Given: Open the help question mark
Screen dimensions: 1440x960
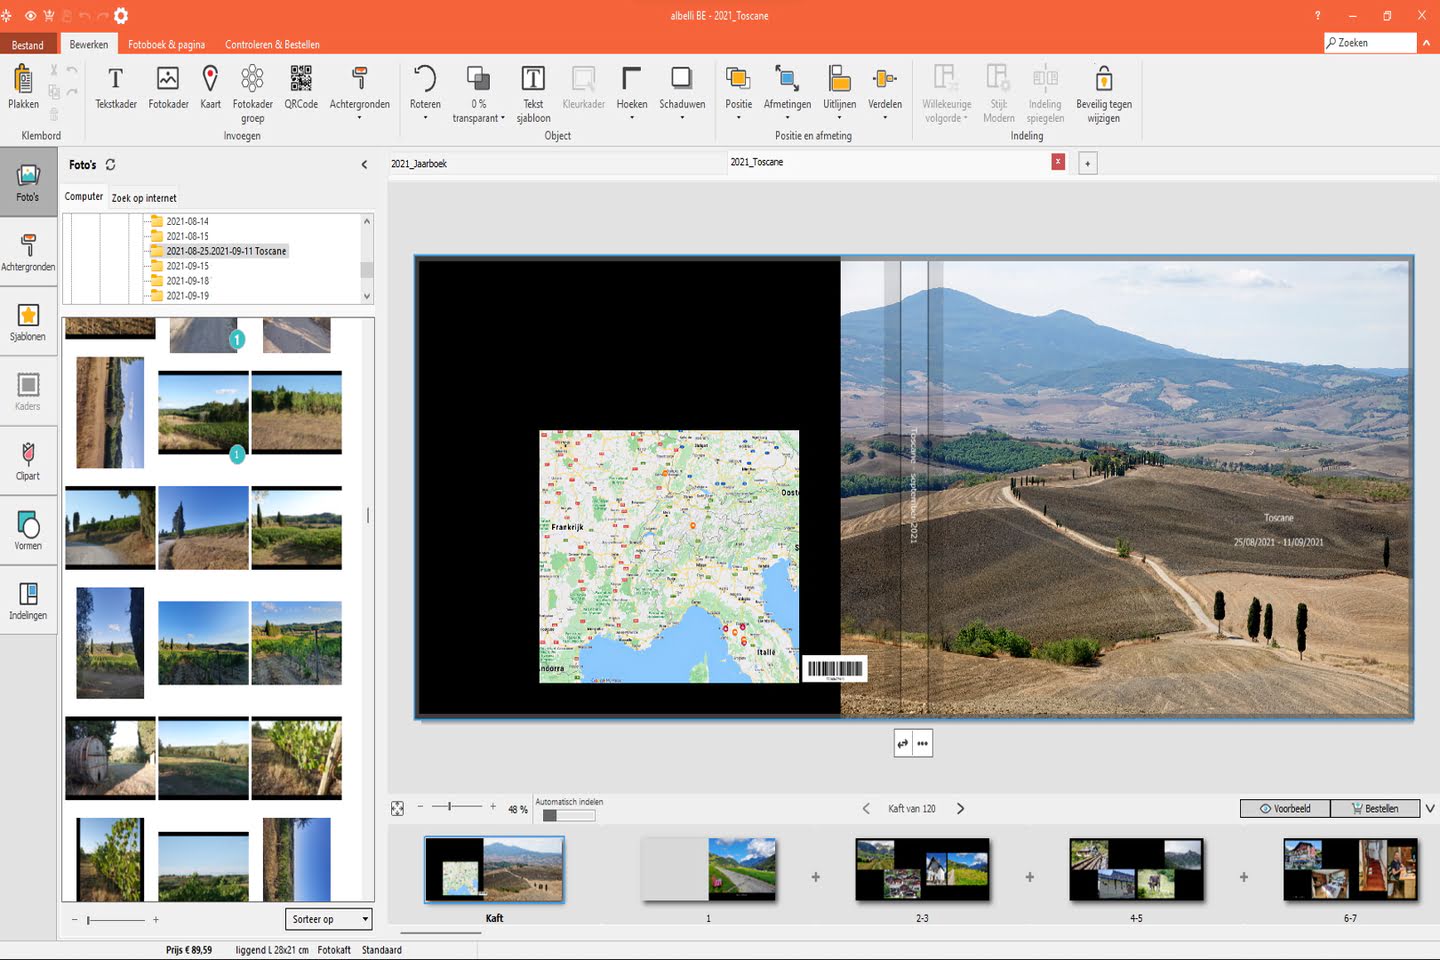Looking at the screenshot, I should click(1317, 15).
